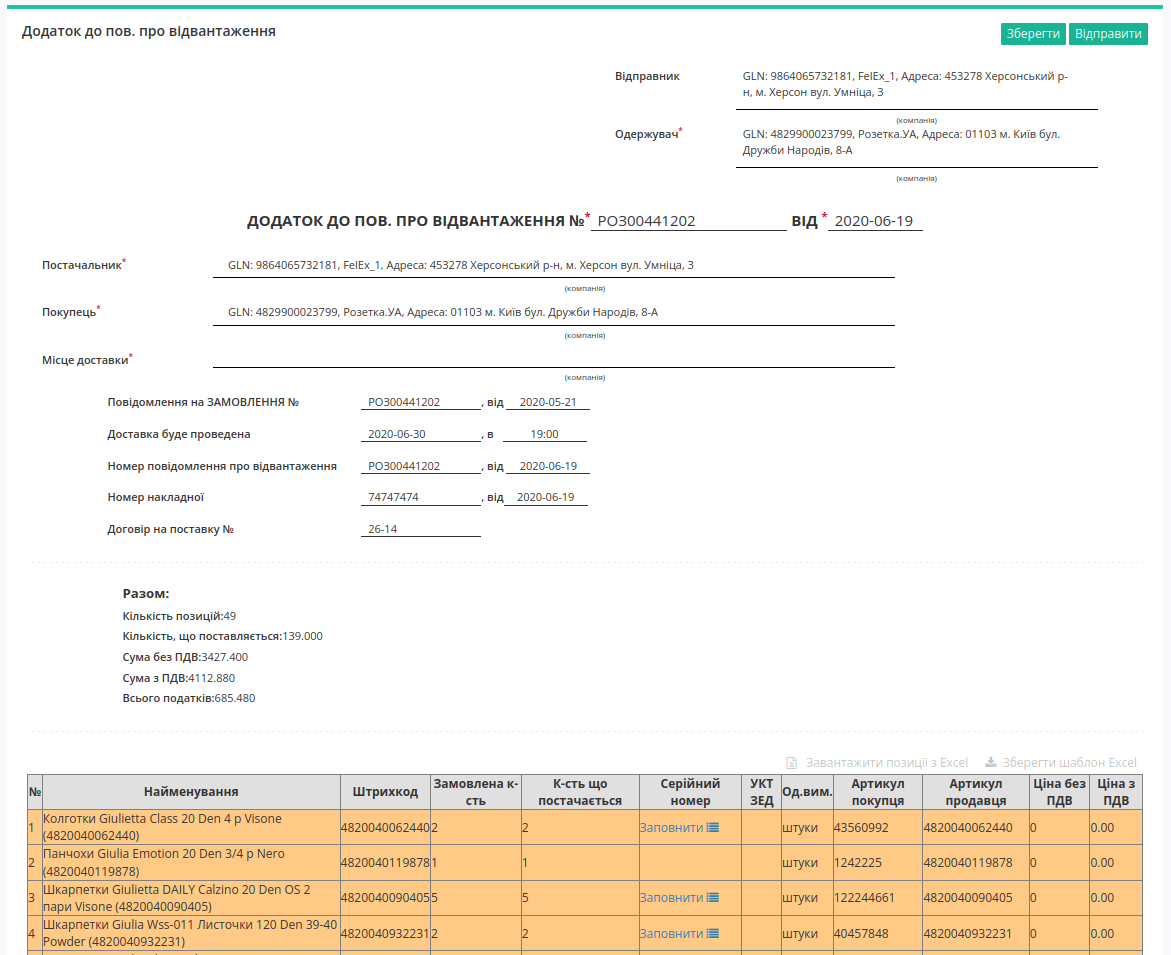The width and height of the screenshot is (1171, 955).
Task: Open the Покупець company field
Action: 553,312
